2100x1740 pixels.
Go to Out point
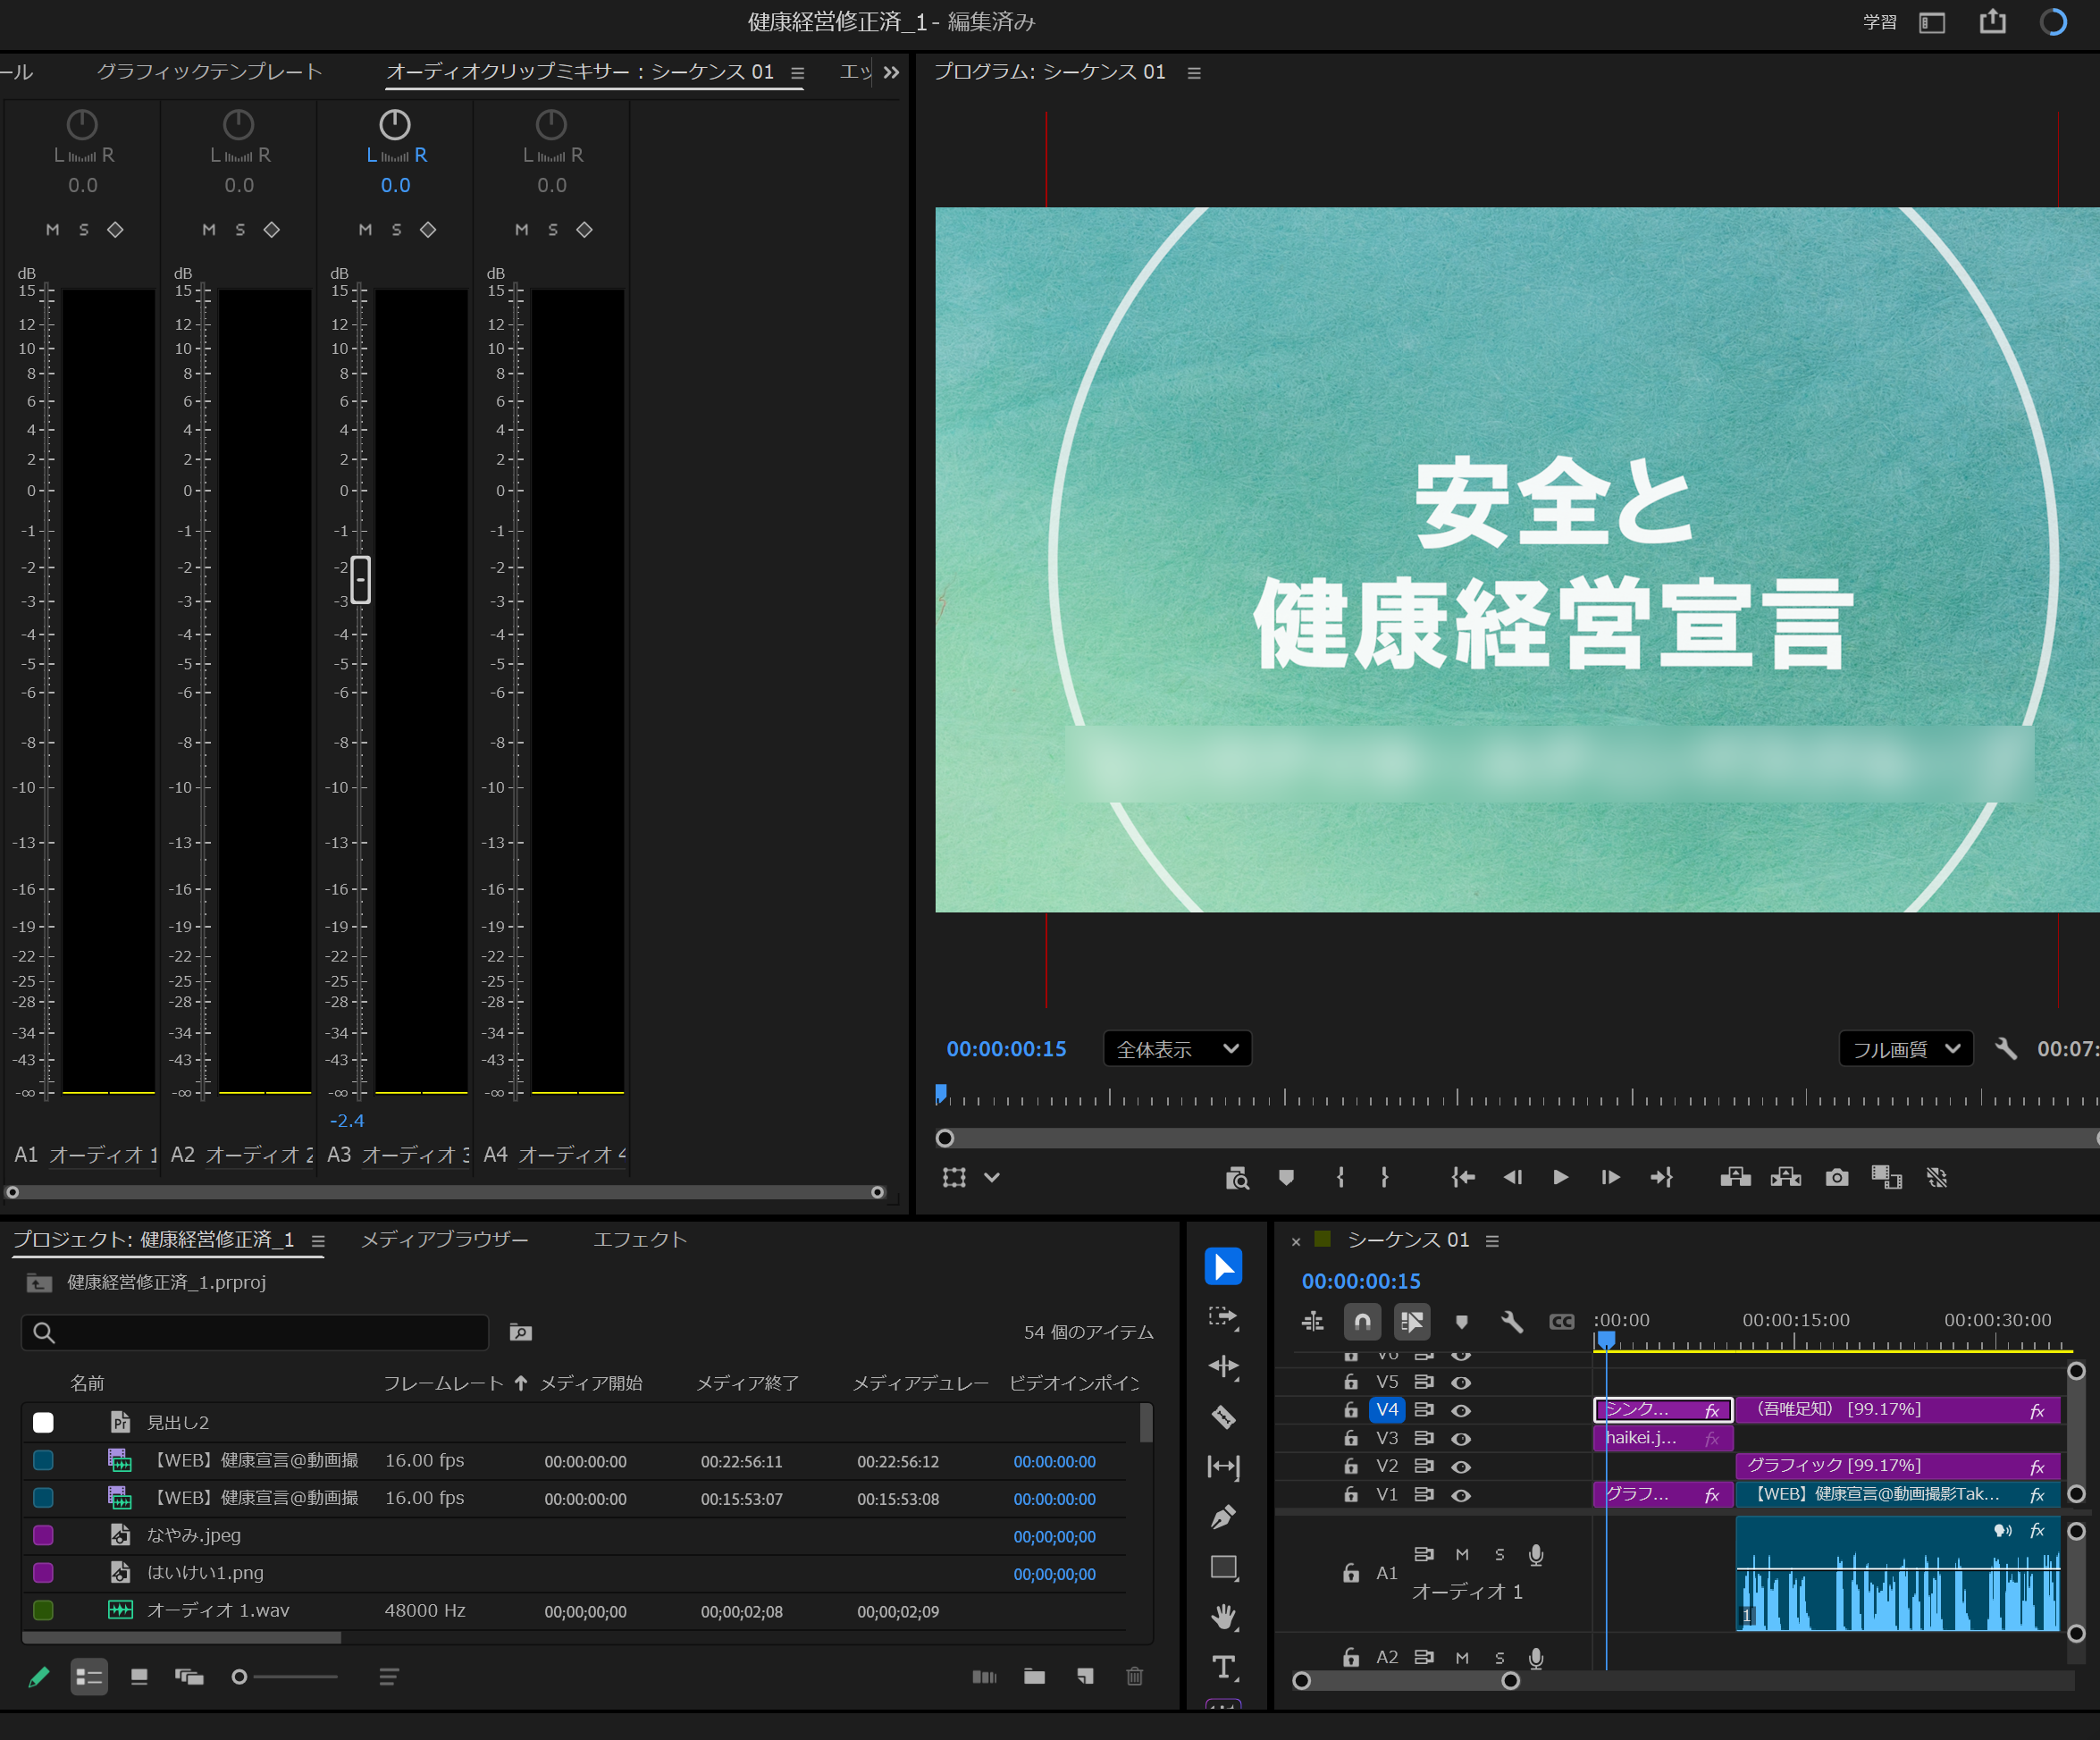tap(1661, 1177)
